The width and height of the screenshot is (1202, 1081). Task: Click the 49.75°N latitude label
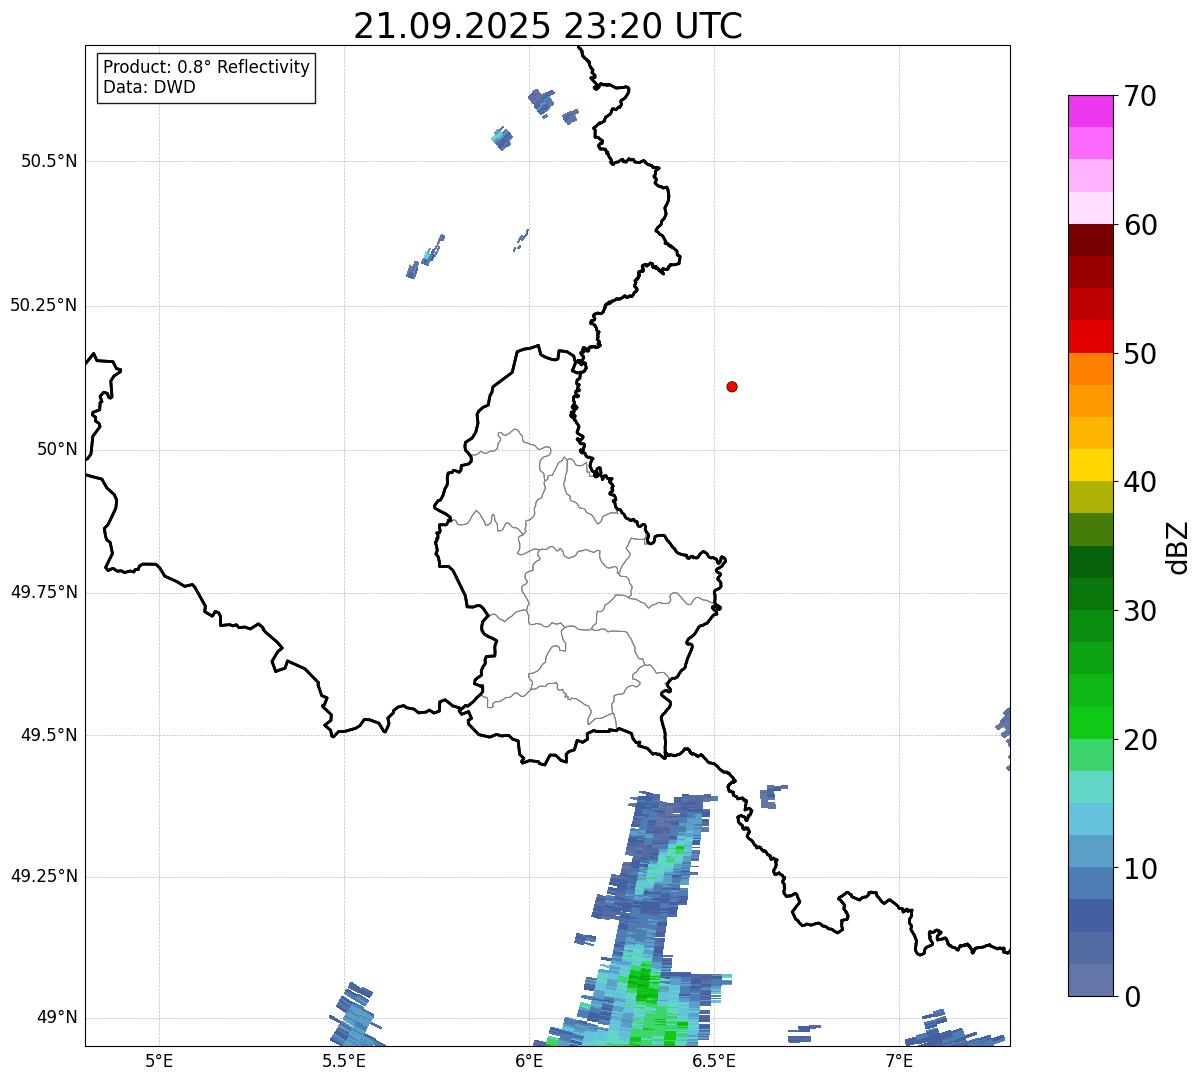44,592
